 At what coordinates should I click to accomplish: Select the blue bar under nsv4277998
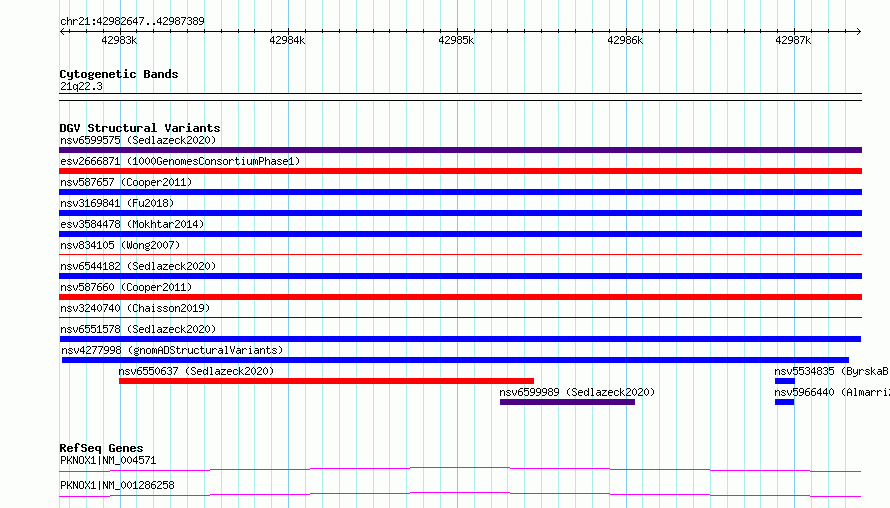455,360
